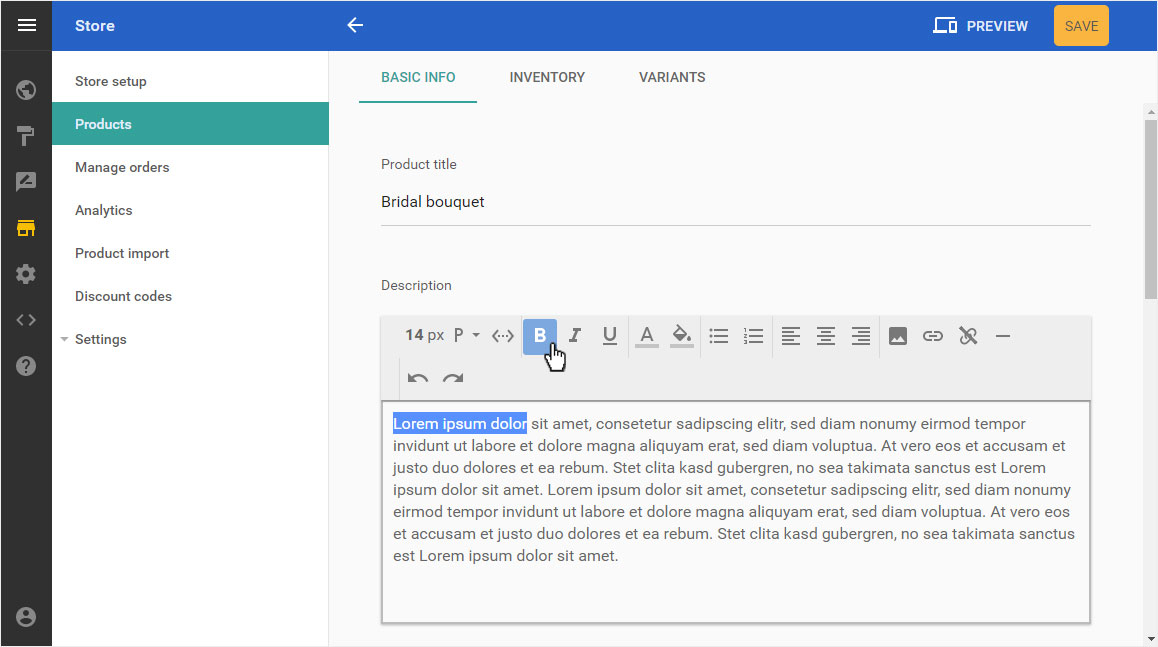Screen dimensions: 1158x647
Task: Click the vertical page scrollbar
Action: [1151, 209]
